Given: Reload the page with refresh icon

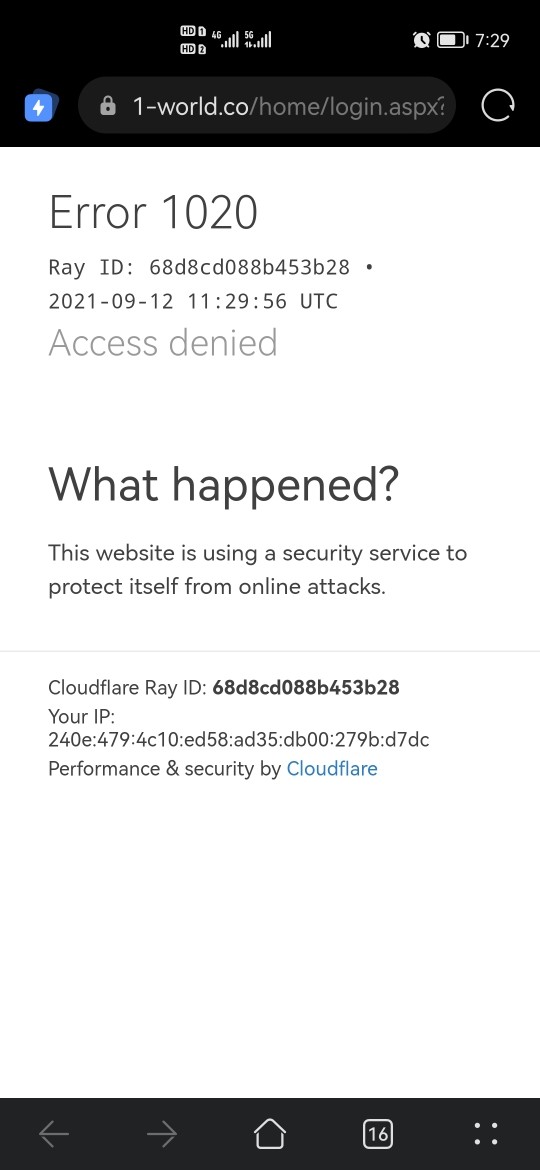Looking at the screenshot, I should (x=497, y=105).
